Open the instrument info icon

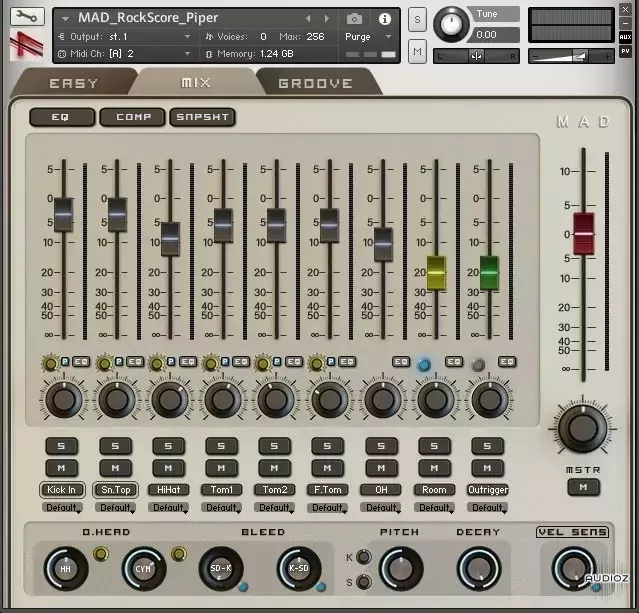[385, 18]
